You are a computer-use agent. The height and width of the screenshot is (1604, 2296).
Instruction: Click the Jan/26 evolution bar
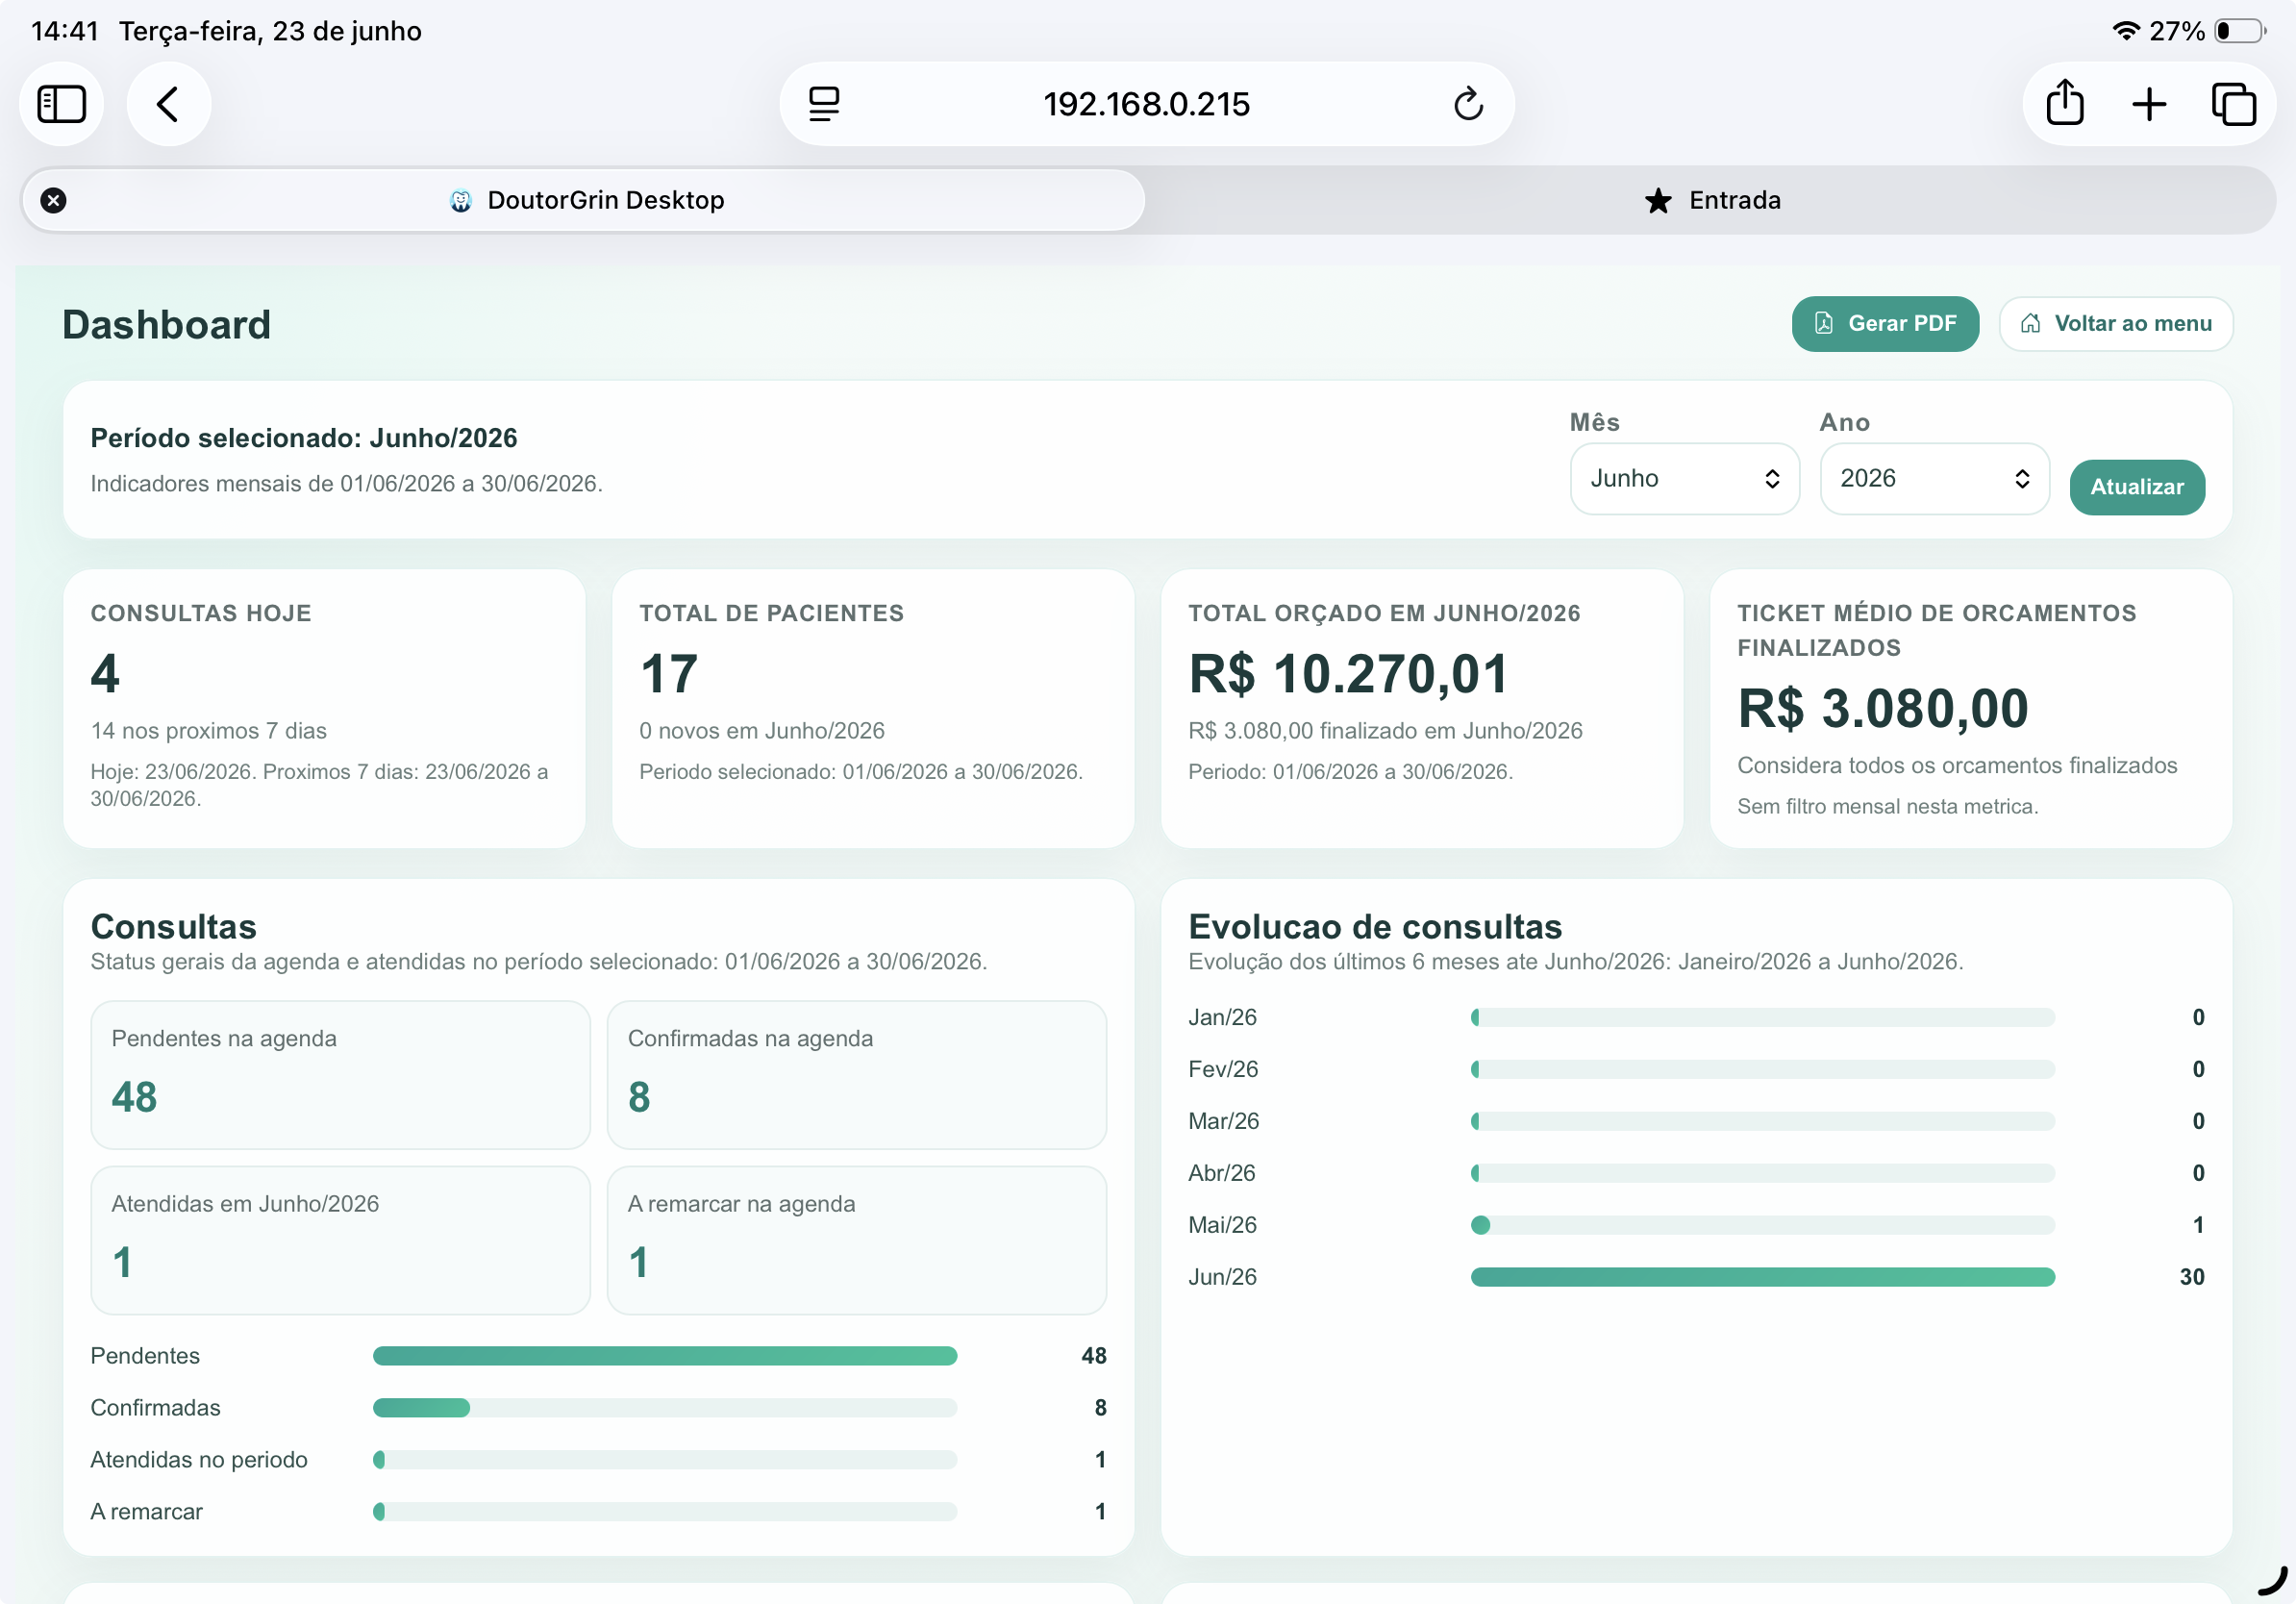point(1762,1017)
